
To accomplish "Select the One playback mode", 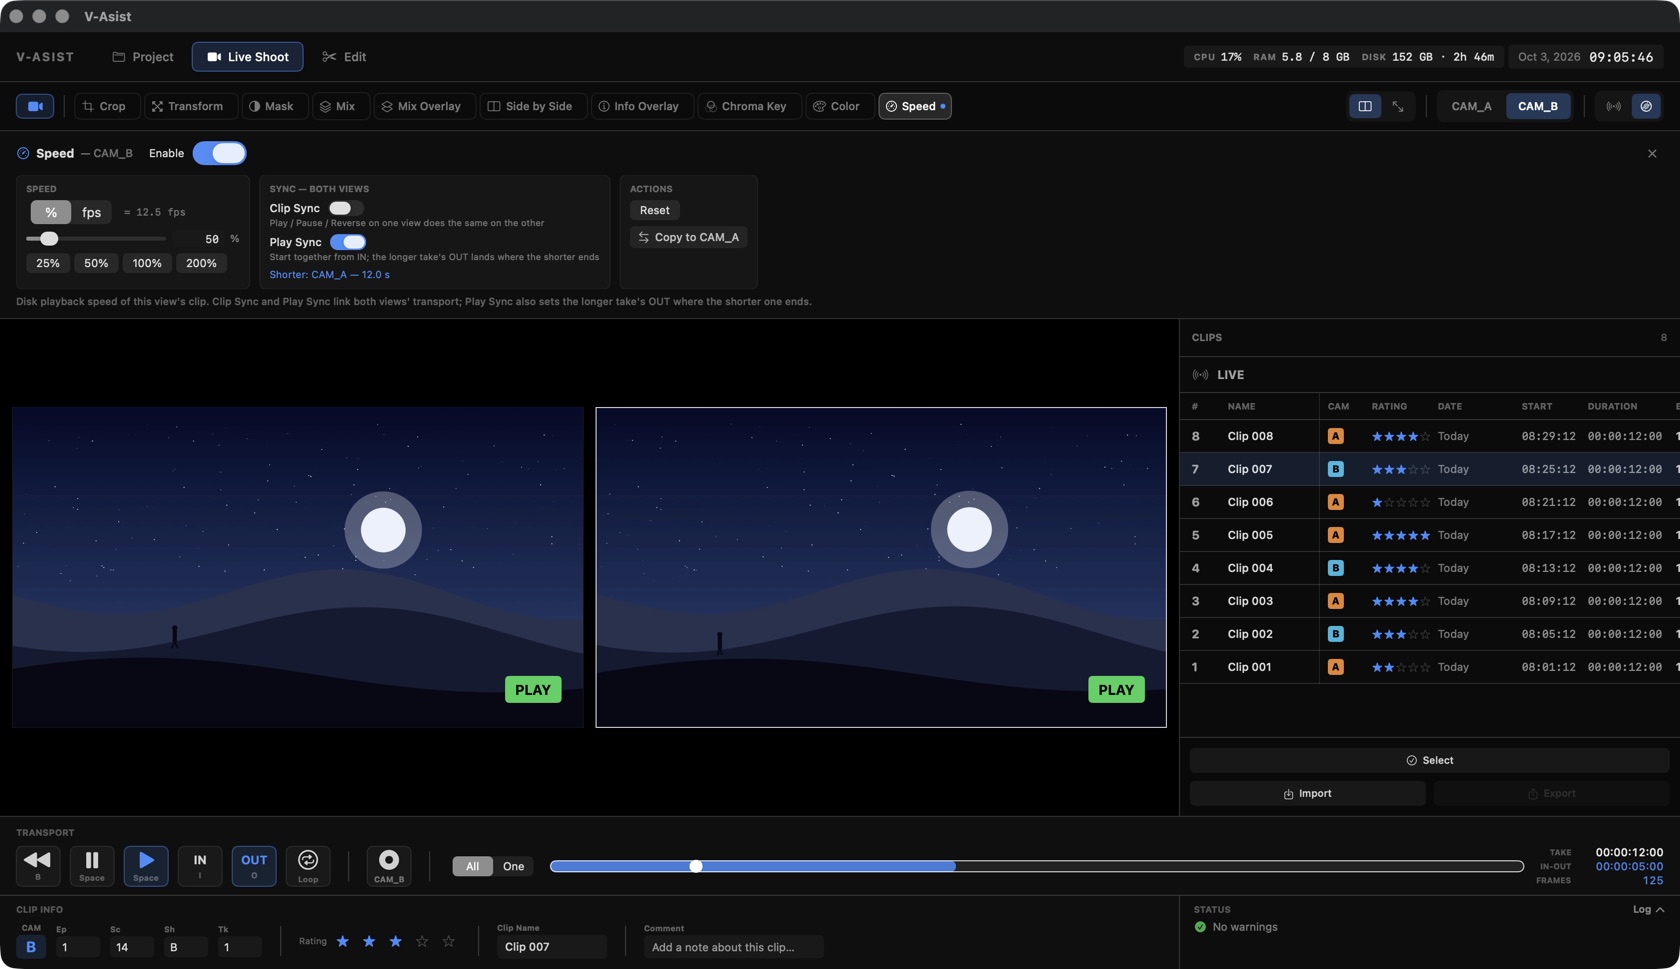I will tap(513, 866).
